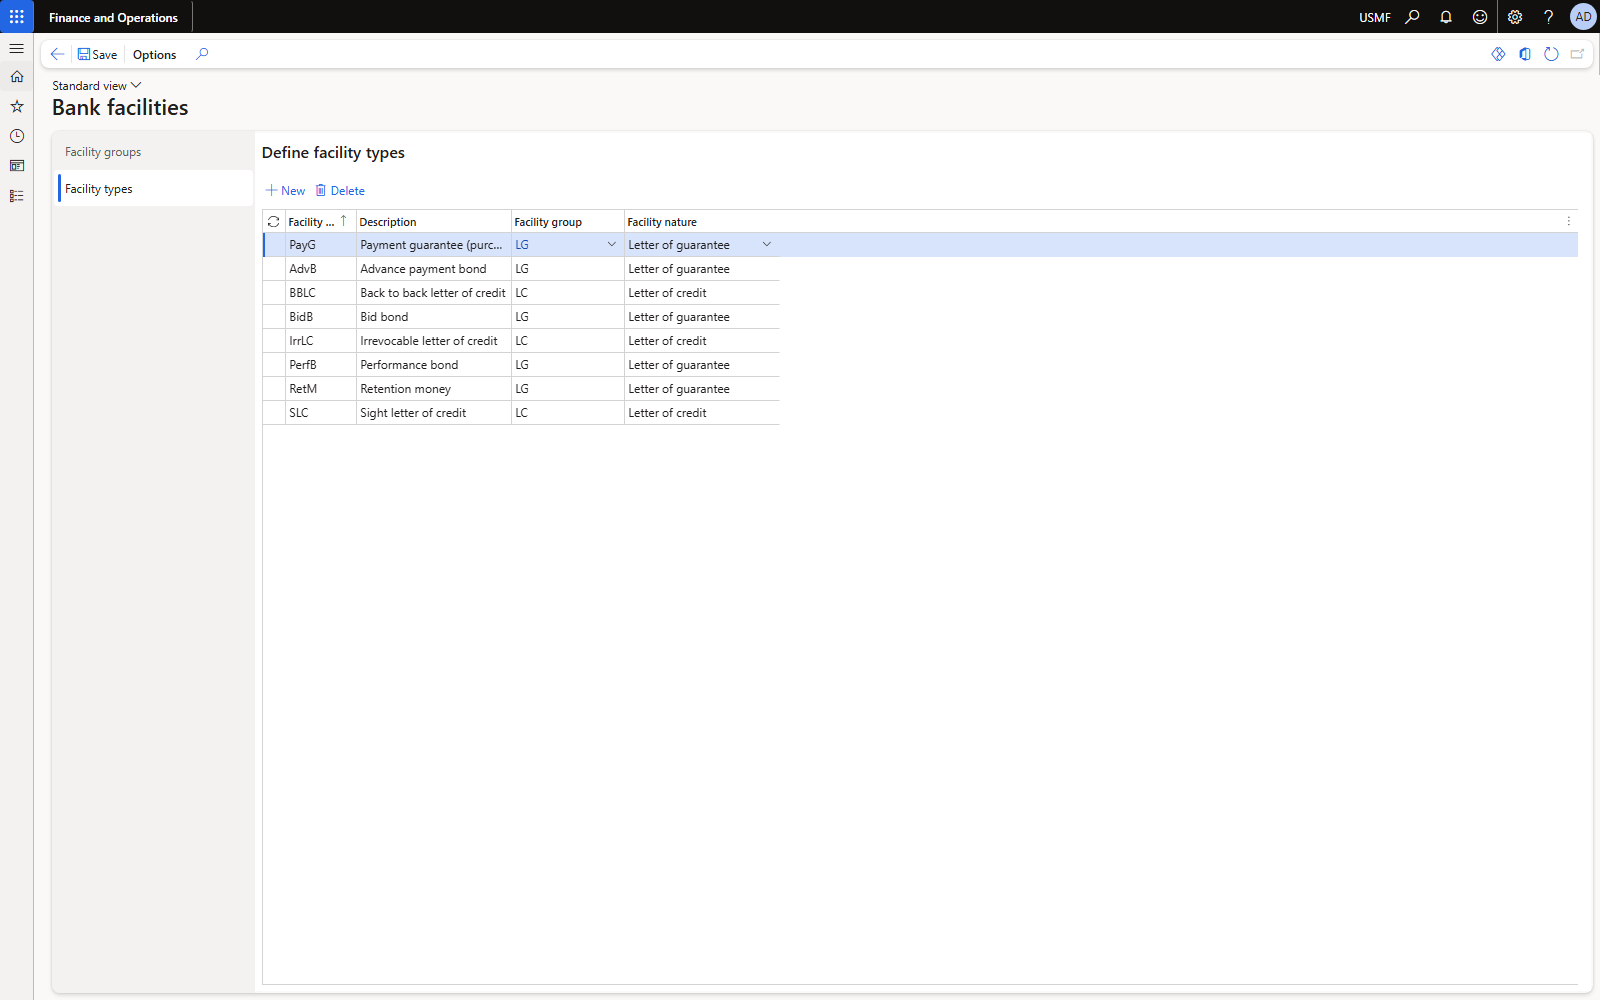Viewport: 1600px width, 1000px height.
Task: Open Modules list icon in sidebar
Action: (x=17, y=196)
